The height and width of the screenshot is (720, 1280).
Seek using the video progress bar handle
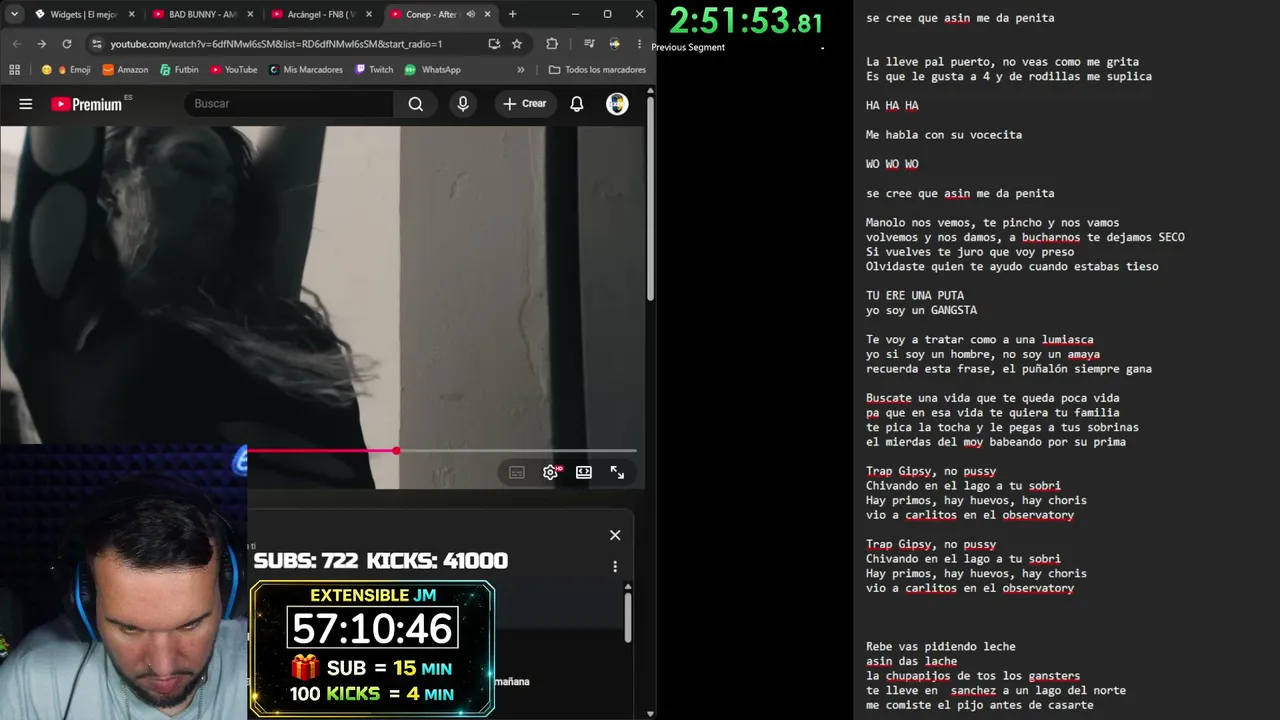tap(396, 451)
